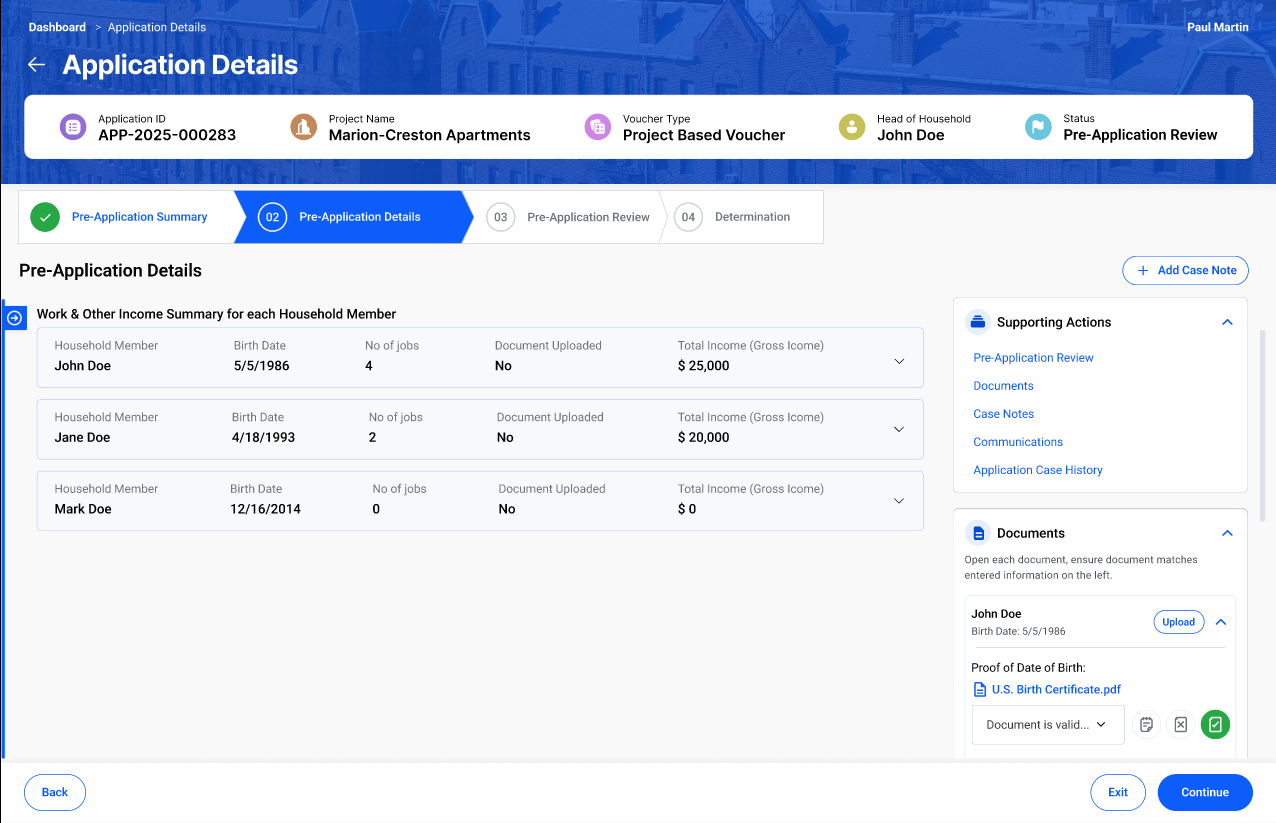Screen dimensions: 1276x823
Task: Expand John Doe's income summary row
Action: [898, 361]
